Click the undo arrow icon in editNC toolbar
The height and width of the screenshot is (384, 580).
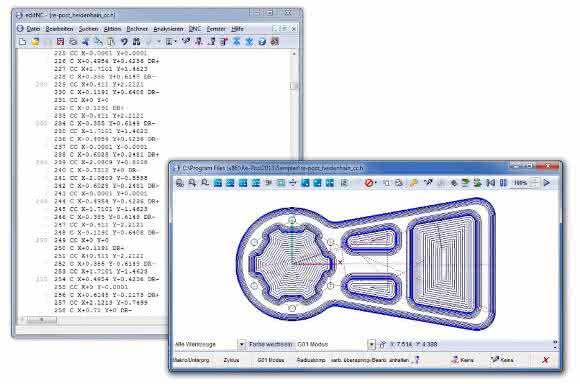(x=124, y=41)
